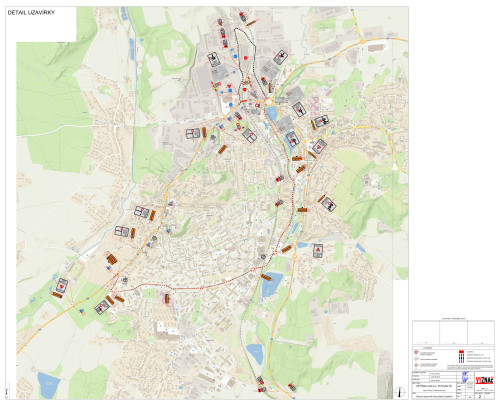Click the roundabout on the northeast orange road
The image size is (500, 404).
click(362, 42)
